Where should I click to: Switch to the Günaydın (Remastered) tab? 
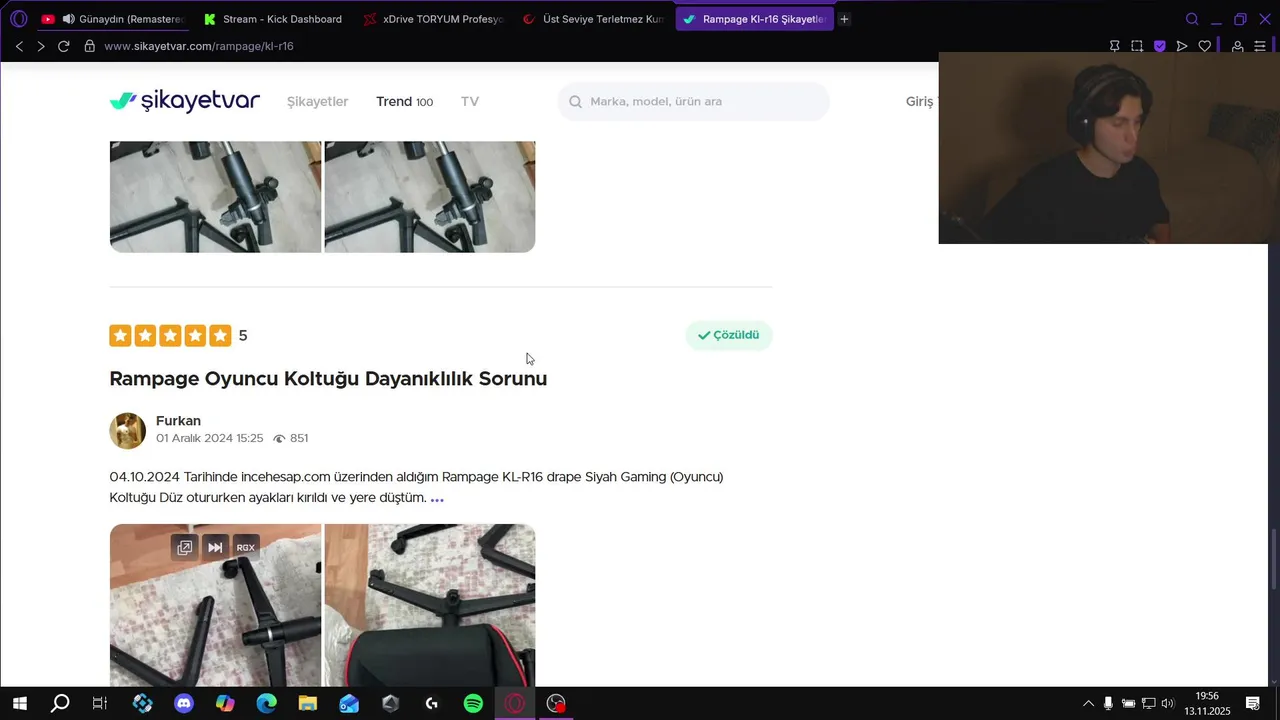click(112, 19)
